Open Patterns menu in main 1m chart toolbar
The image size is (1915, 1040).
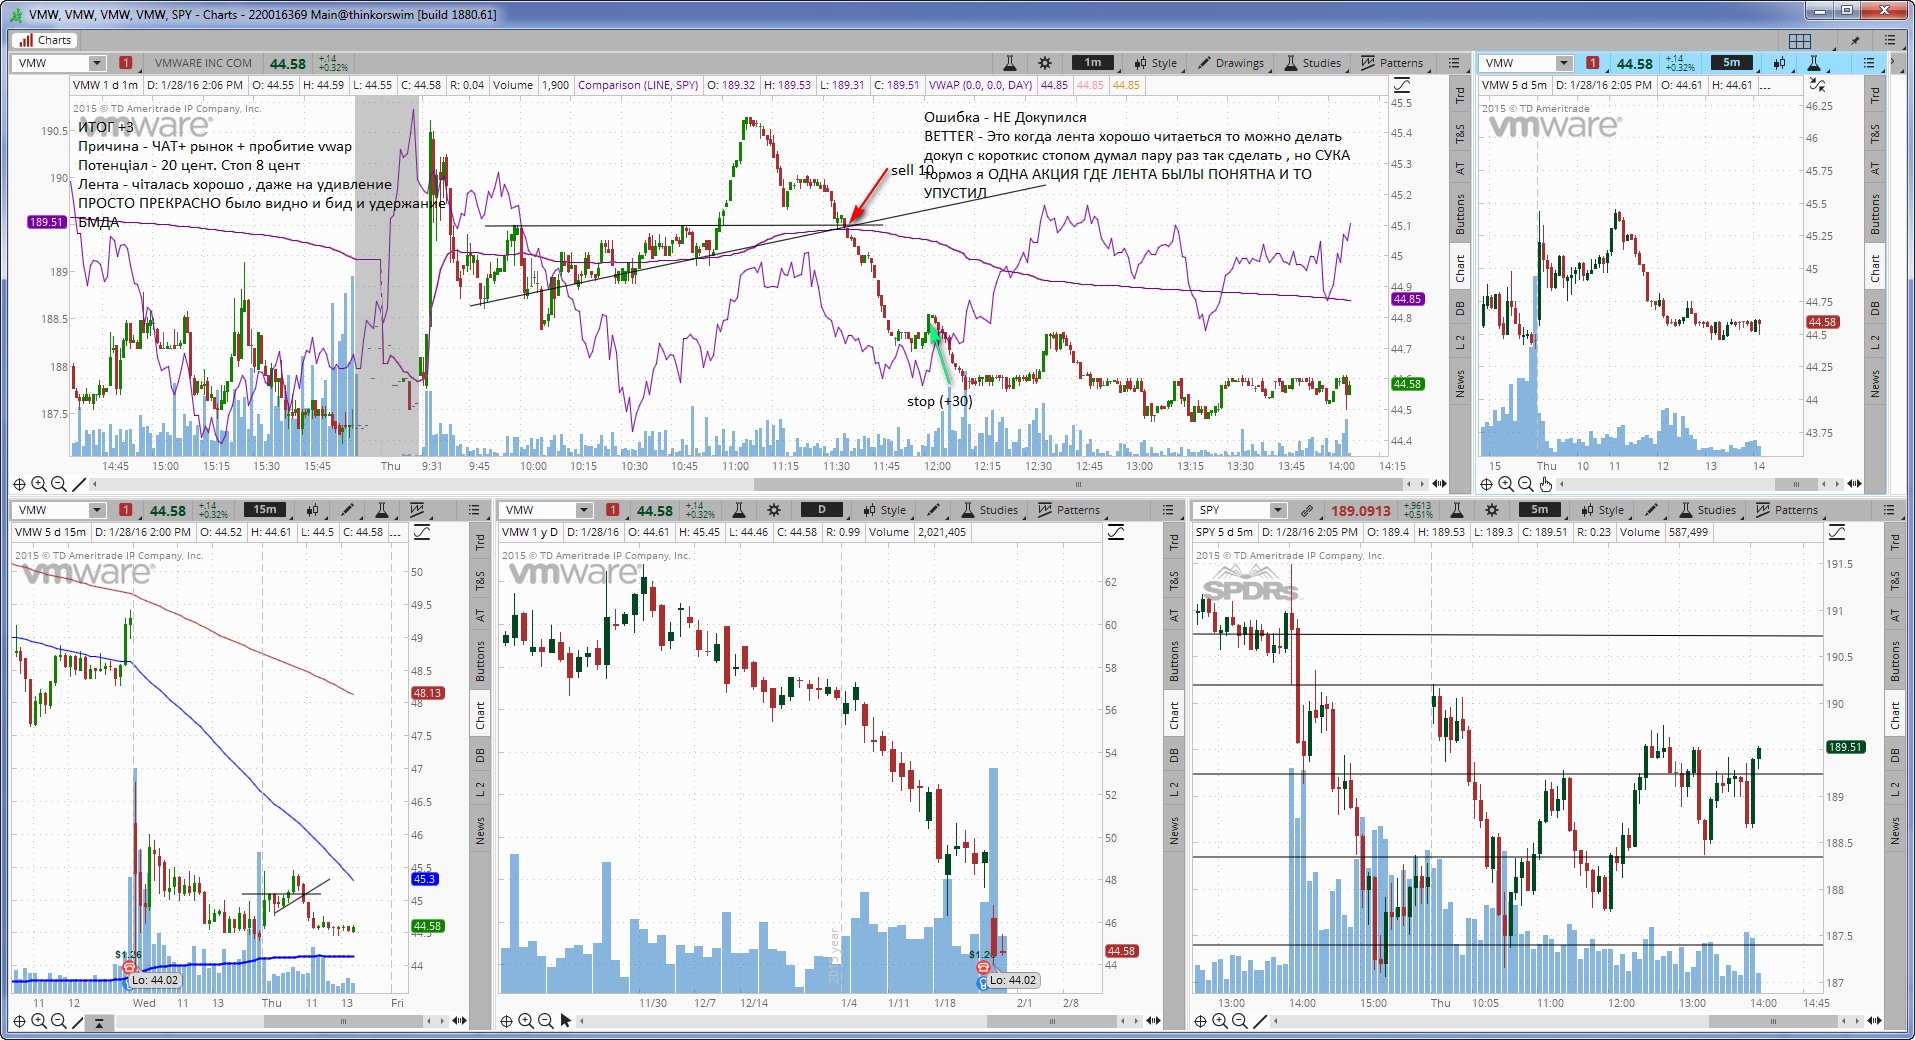click(x=1392, y=63)
